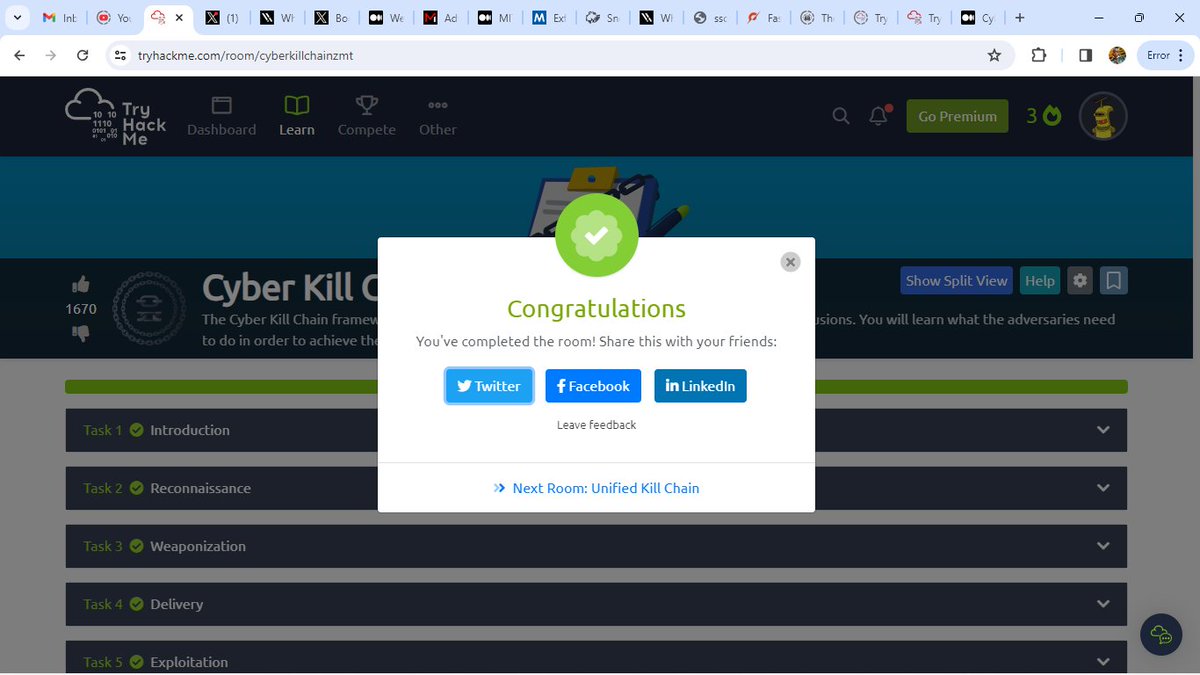Open room options gear icon
1200x675 pixels.
pyautogui.click(x=1079, y=281)
